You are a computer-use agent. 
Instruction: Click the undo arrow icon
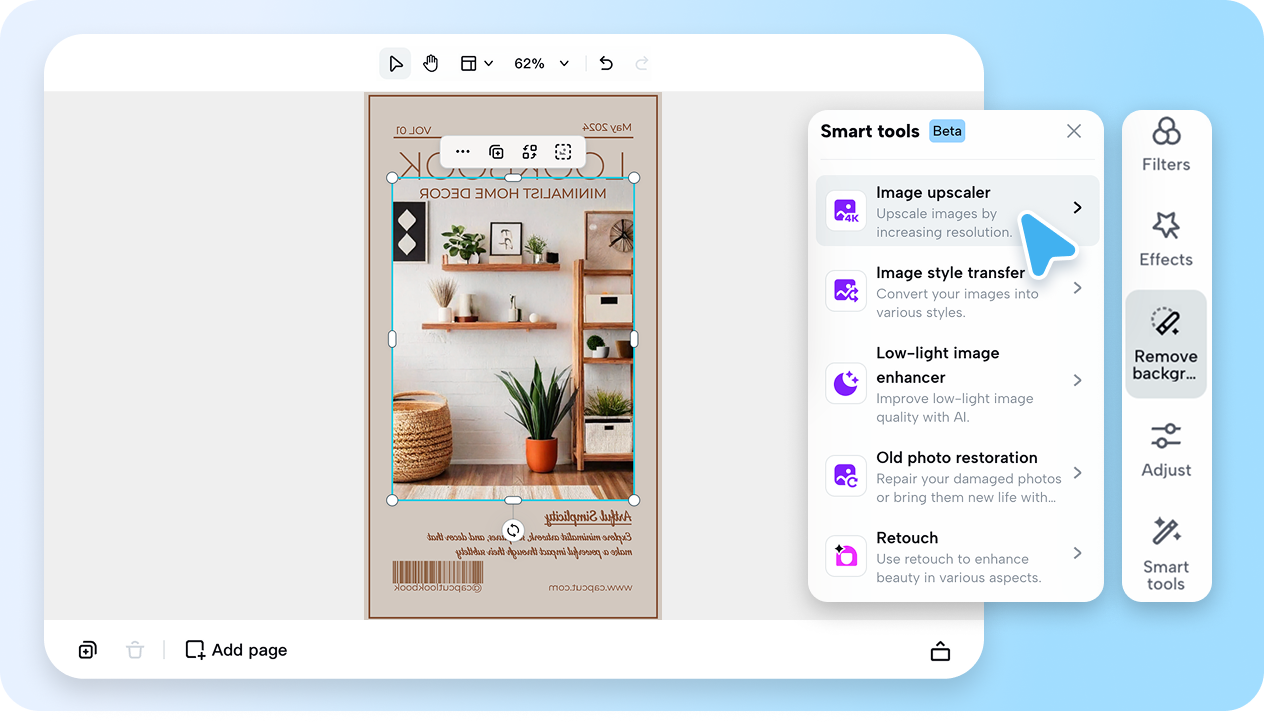point(605,62)
